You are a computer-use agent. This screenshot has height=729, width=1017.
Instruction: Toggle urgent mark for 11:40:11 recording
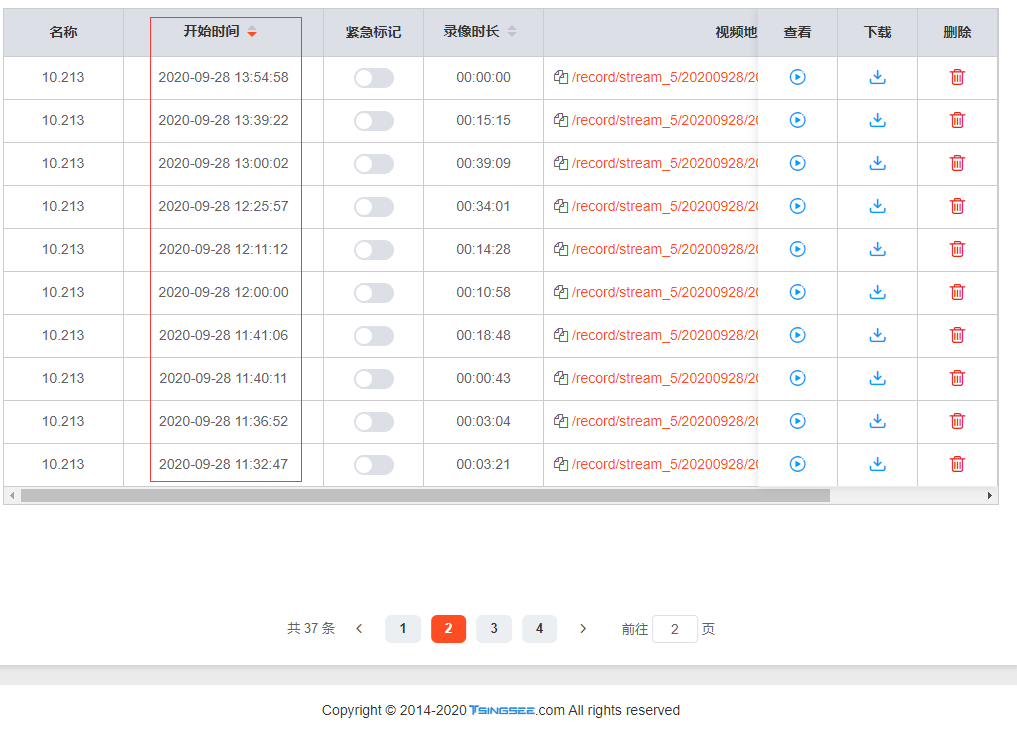(x=374, y=379)
